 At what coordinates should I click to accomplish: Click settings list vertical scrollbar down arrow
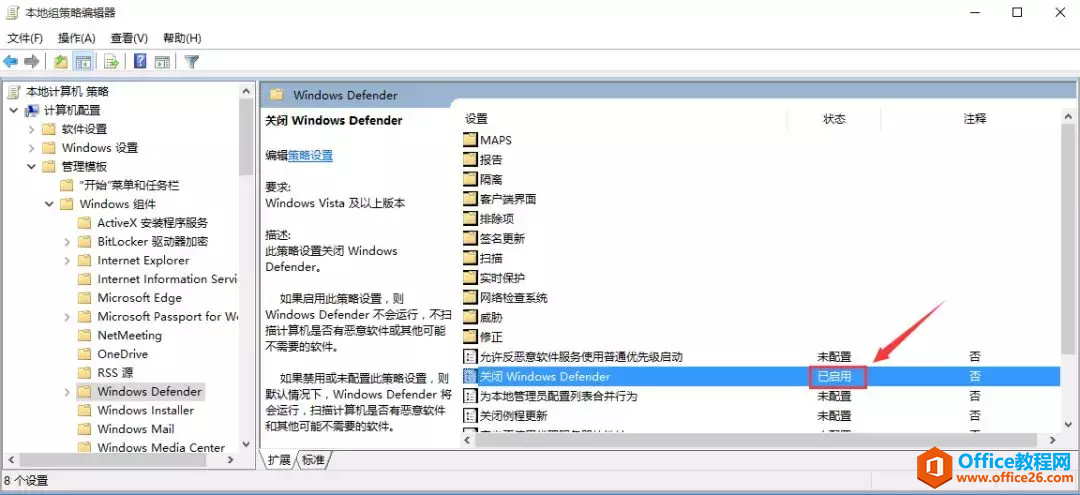pyautogui.click(x=1069, y=424)
